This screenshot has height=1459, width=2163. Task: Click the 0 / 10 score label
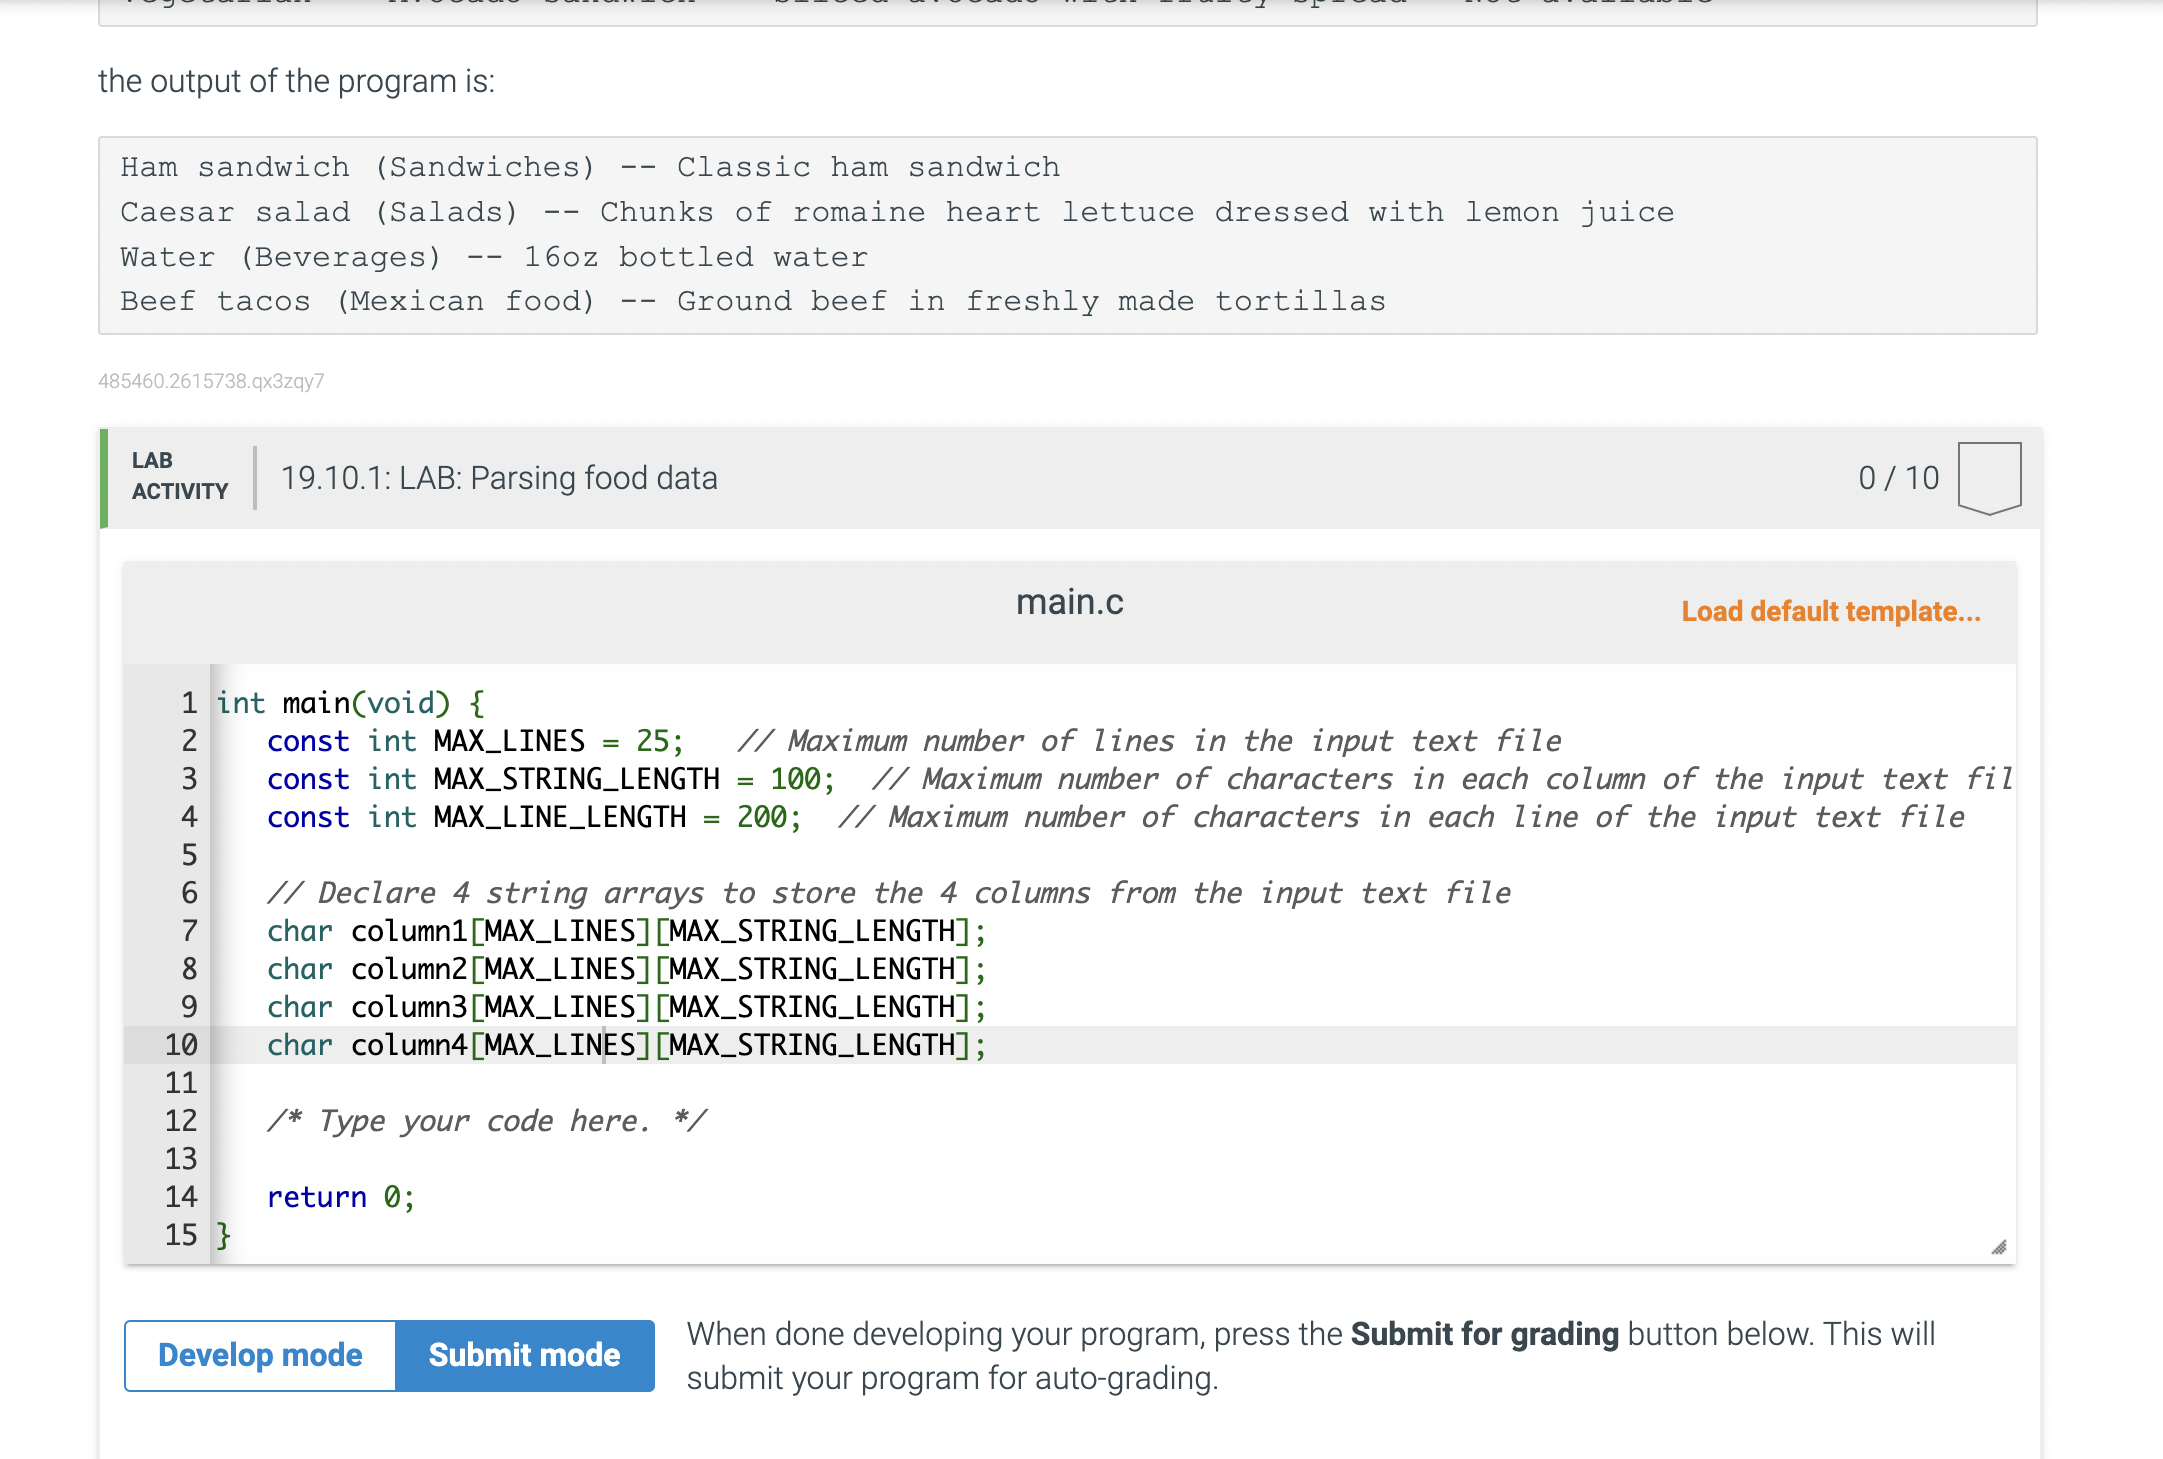tap(1898, 478)
